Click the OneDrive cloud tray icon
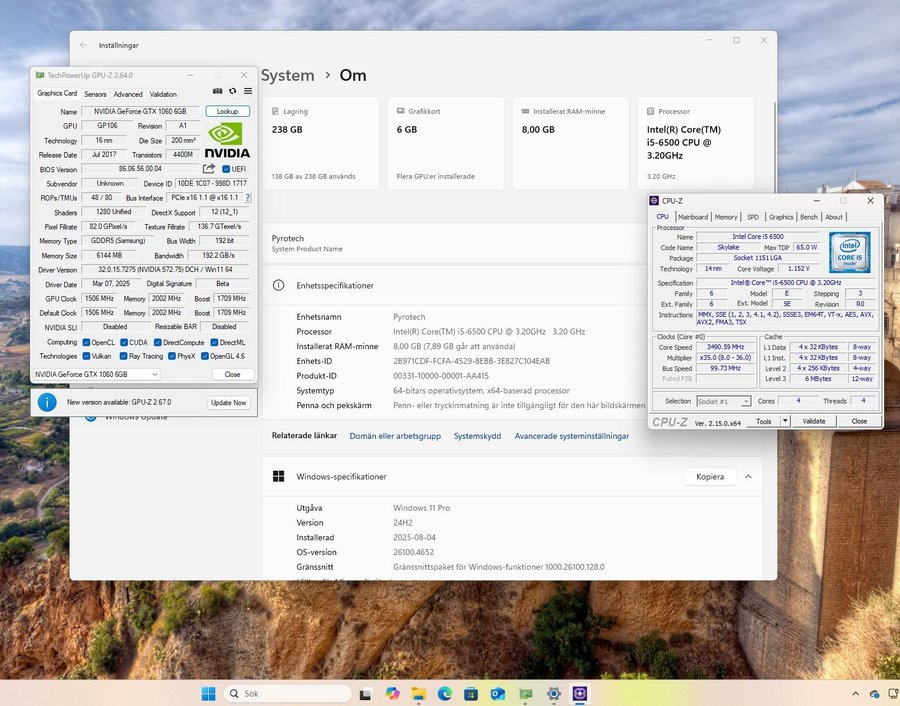Image resolution: width=900 pixels, height=706 pixels. click(875, 694)
